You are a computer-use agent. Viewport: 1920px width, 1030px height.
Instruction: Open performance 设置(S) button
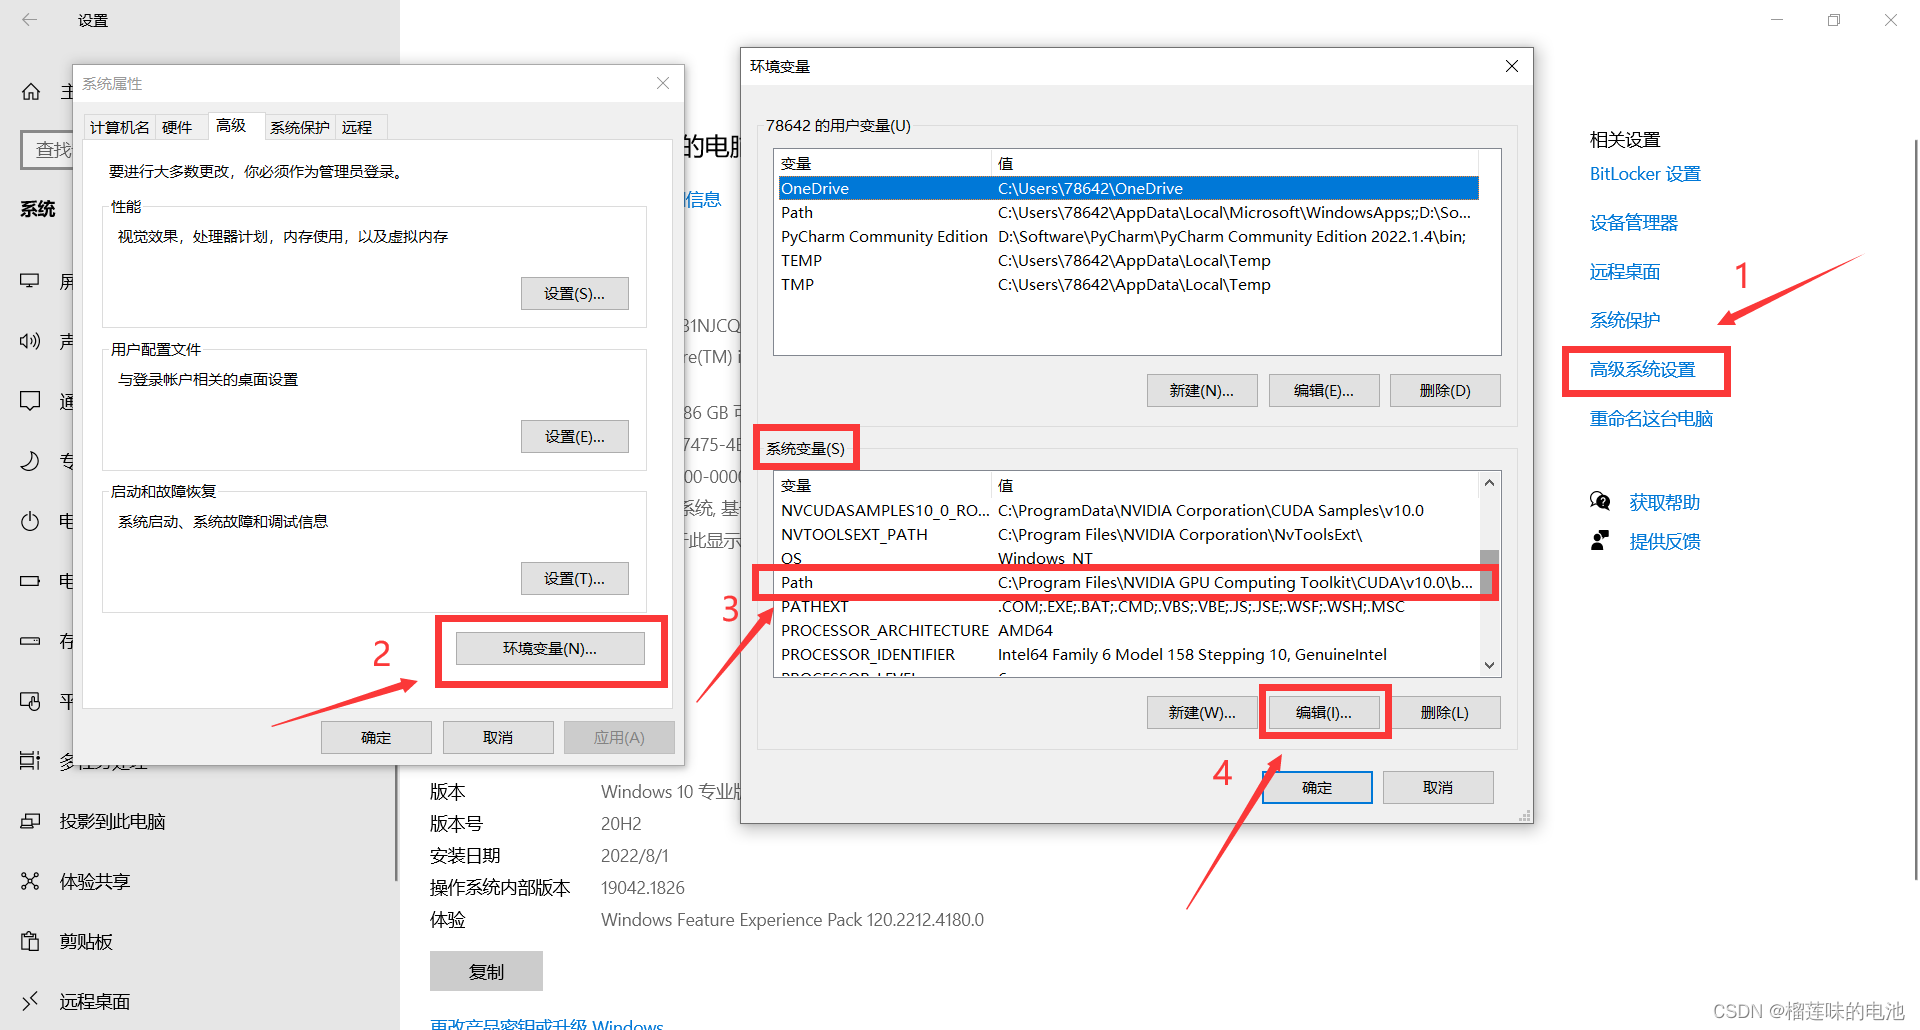point(575,293)
